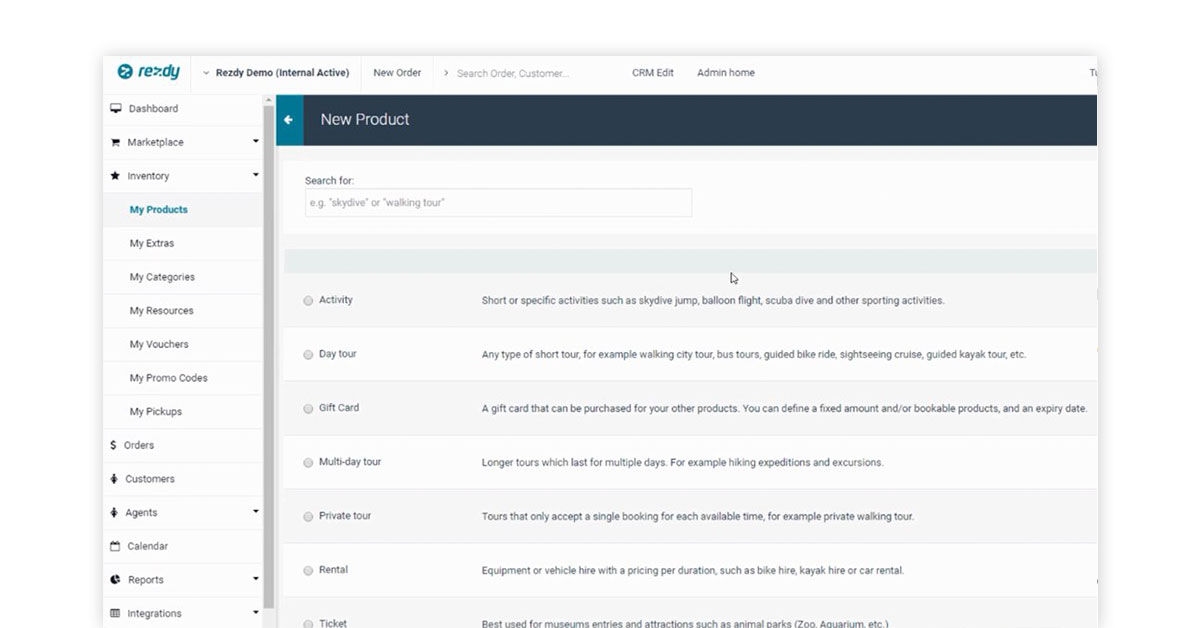The width and height of the screenshot is (1200, 628).
Task: Open the Orders section
Action: pyautogui.click(x=139, y=445)
